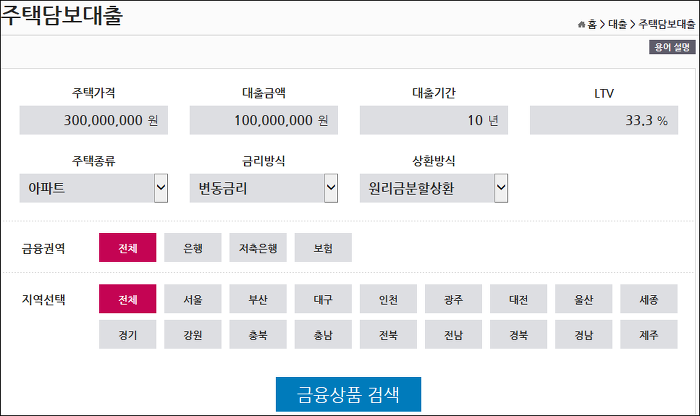Click the 금융상품 검색 search button

[x=348, y=394]
